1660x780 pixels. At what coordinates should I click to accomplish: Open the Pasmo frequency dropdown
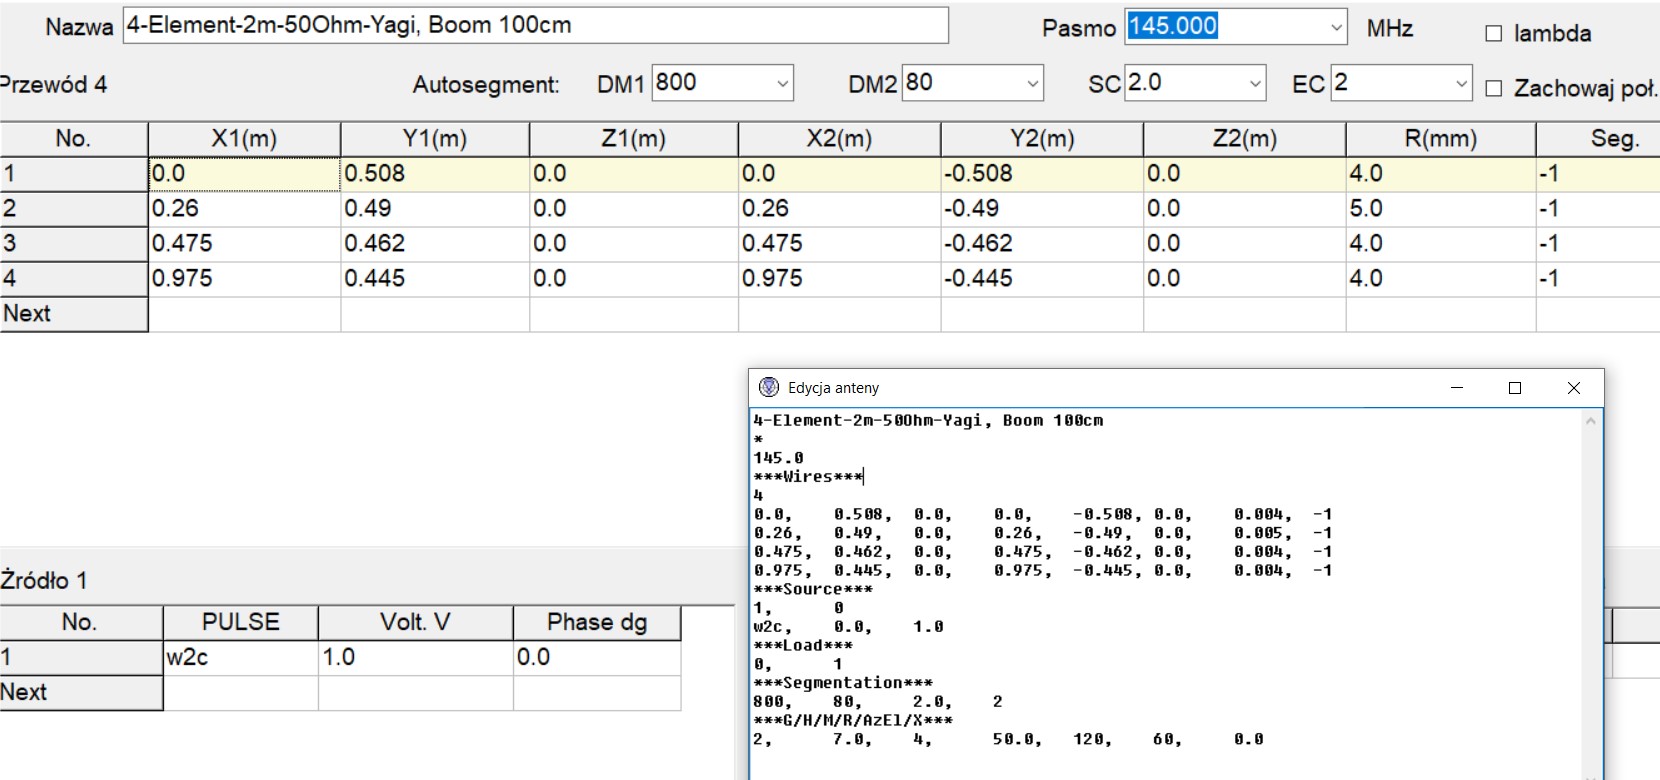pyautogui.click(x=1336, y=27)
